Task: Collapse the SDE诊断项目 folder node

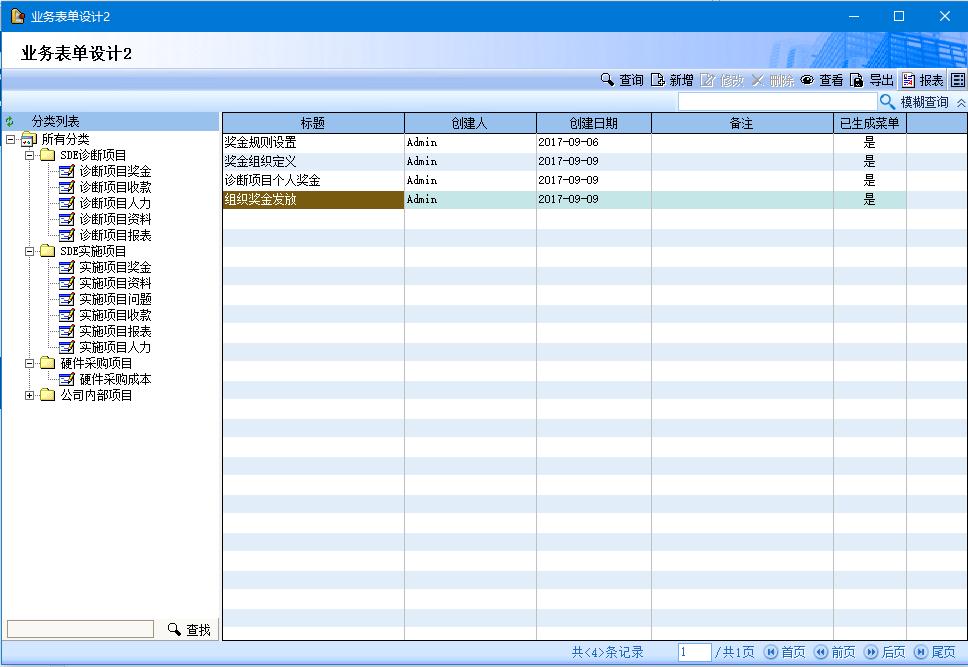Action: 30,155
